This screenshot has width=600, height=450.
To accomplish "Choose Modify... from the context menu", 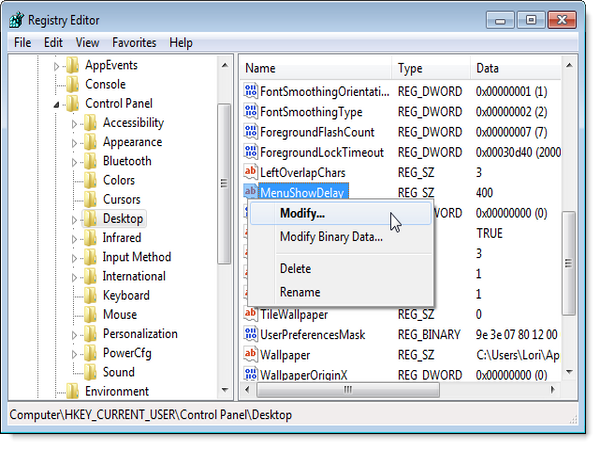I will coord(302,213).
